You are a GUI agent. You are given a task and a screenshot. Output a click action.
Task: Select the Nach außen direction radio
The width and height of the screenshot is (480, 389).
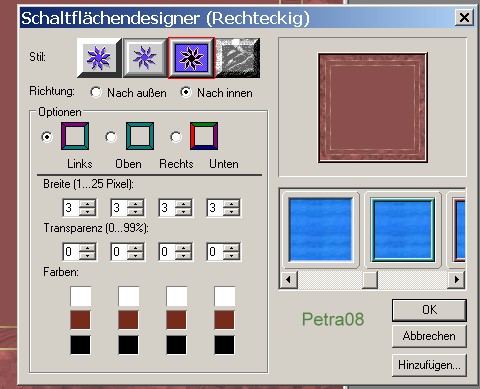click(96, 92)
